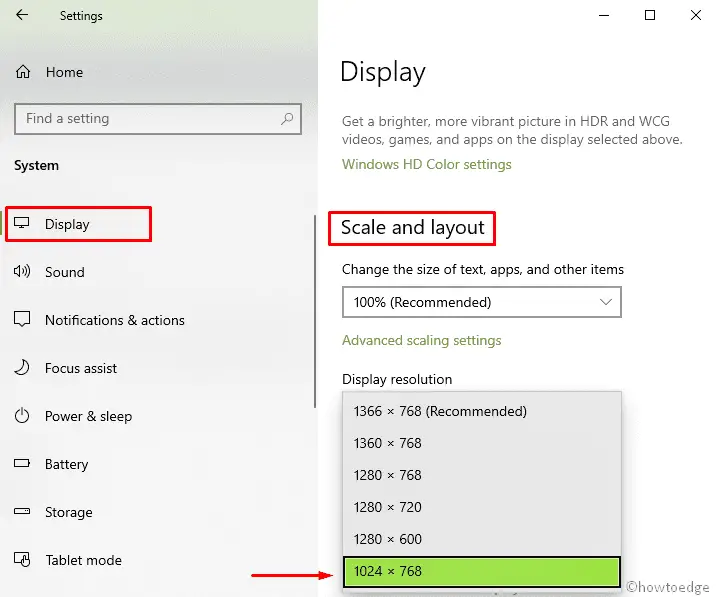Image resolution: width=716 pixels, height=597 pixels.
Task: Click the Notifications & actions icon
Action: coord(23,320)
